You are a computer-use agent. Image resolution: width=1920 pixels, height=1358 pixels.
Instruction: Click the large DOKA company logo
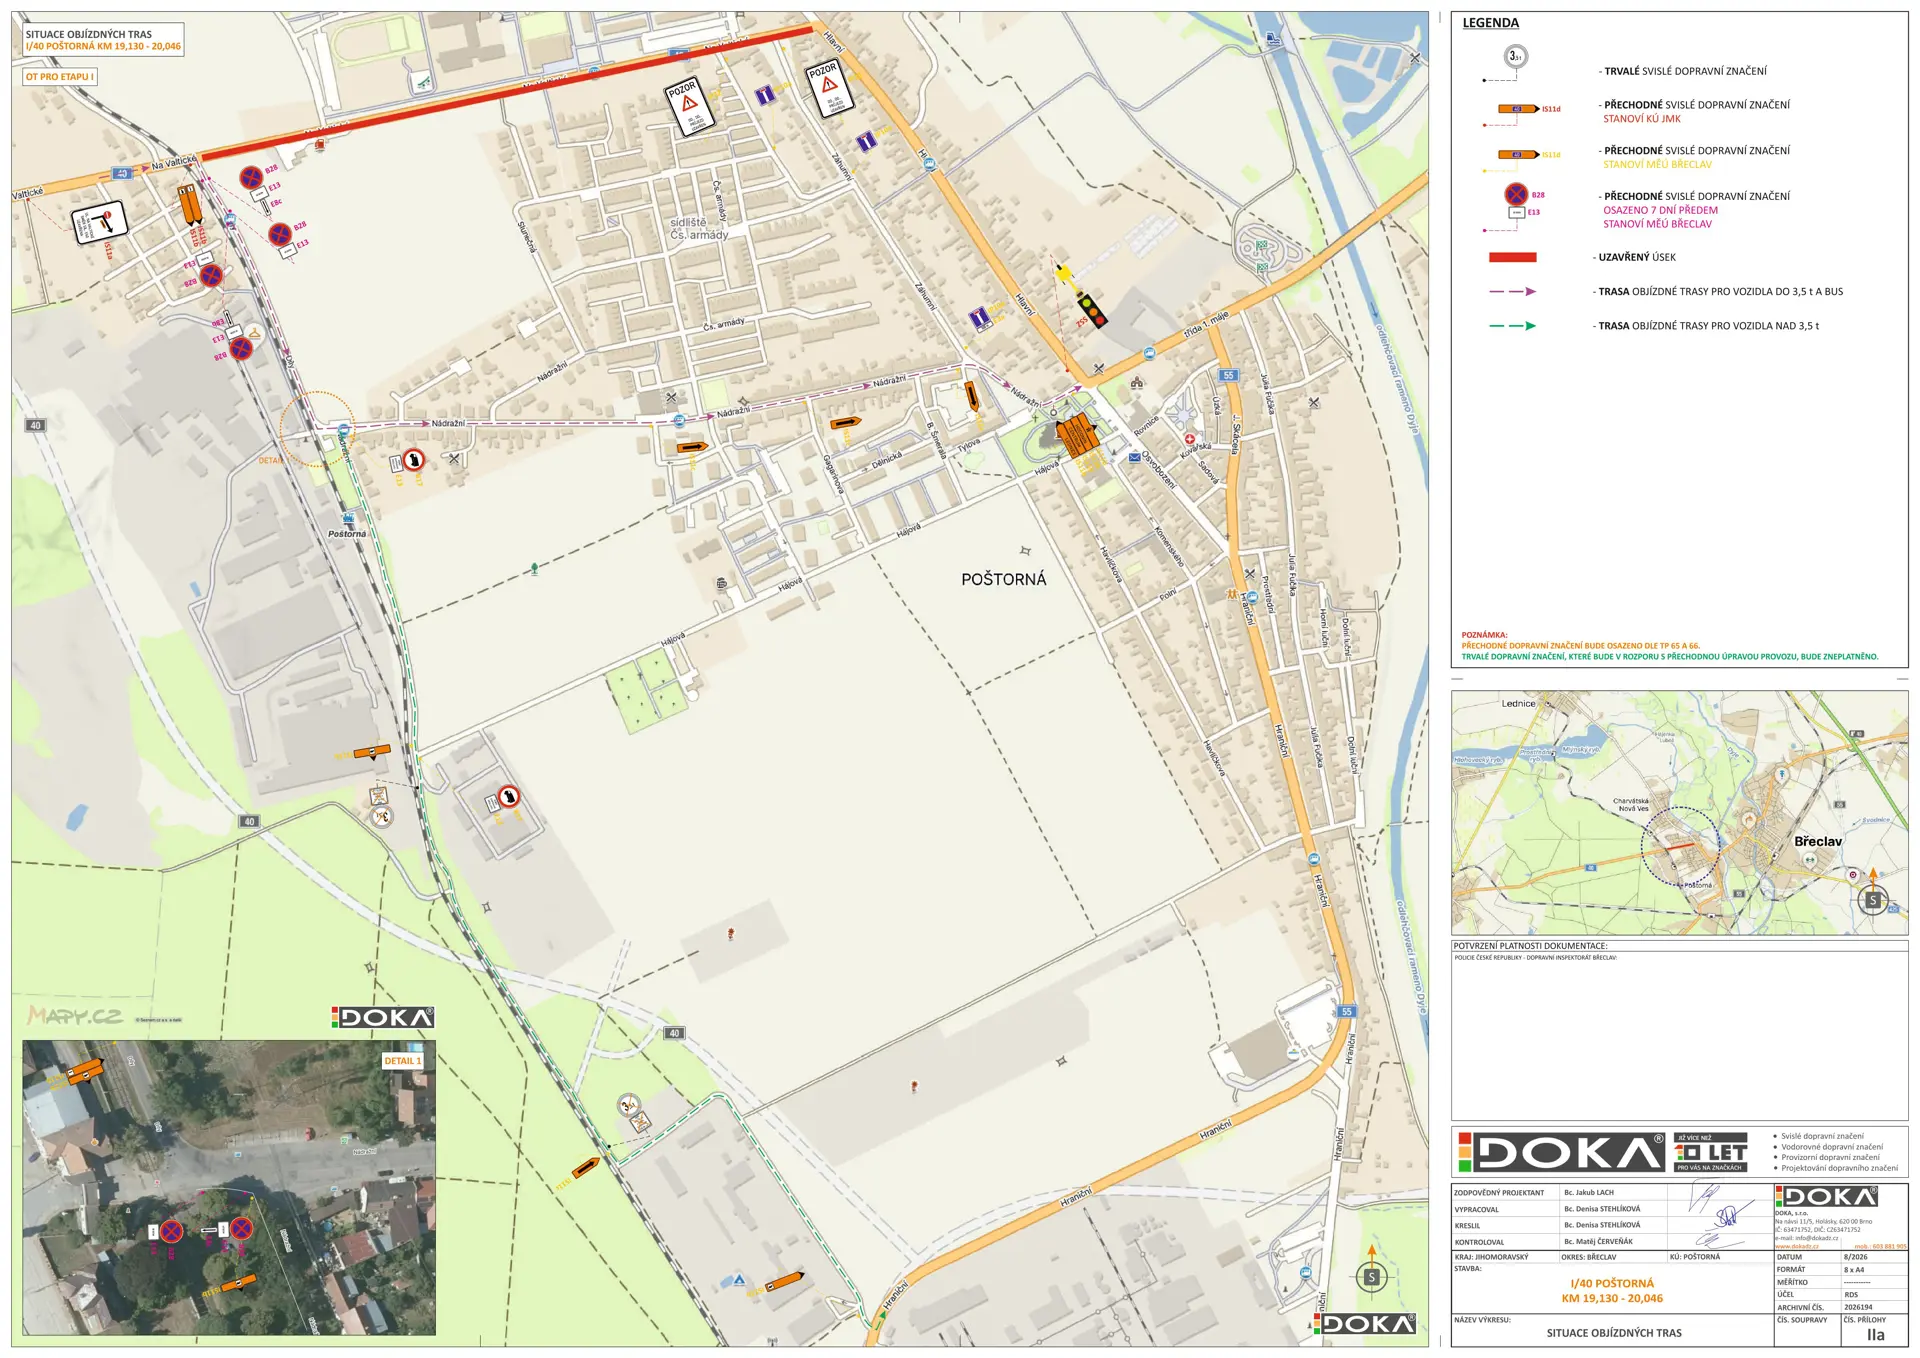click(x=1561, y=1152)
